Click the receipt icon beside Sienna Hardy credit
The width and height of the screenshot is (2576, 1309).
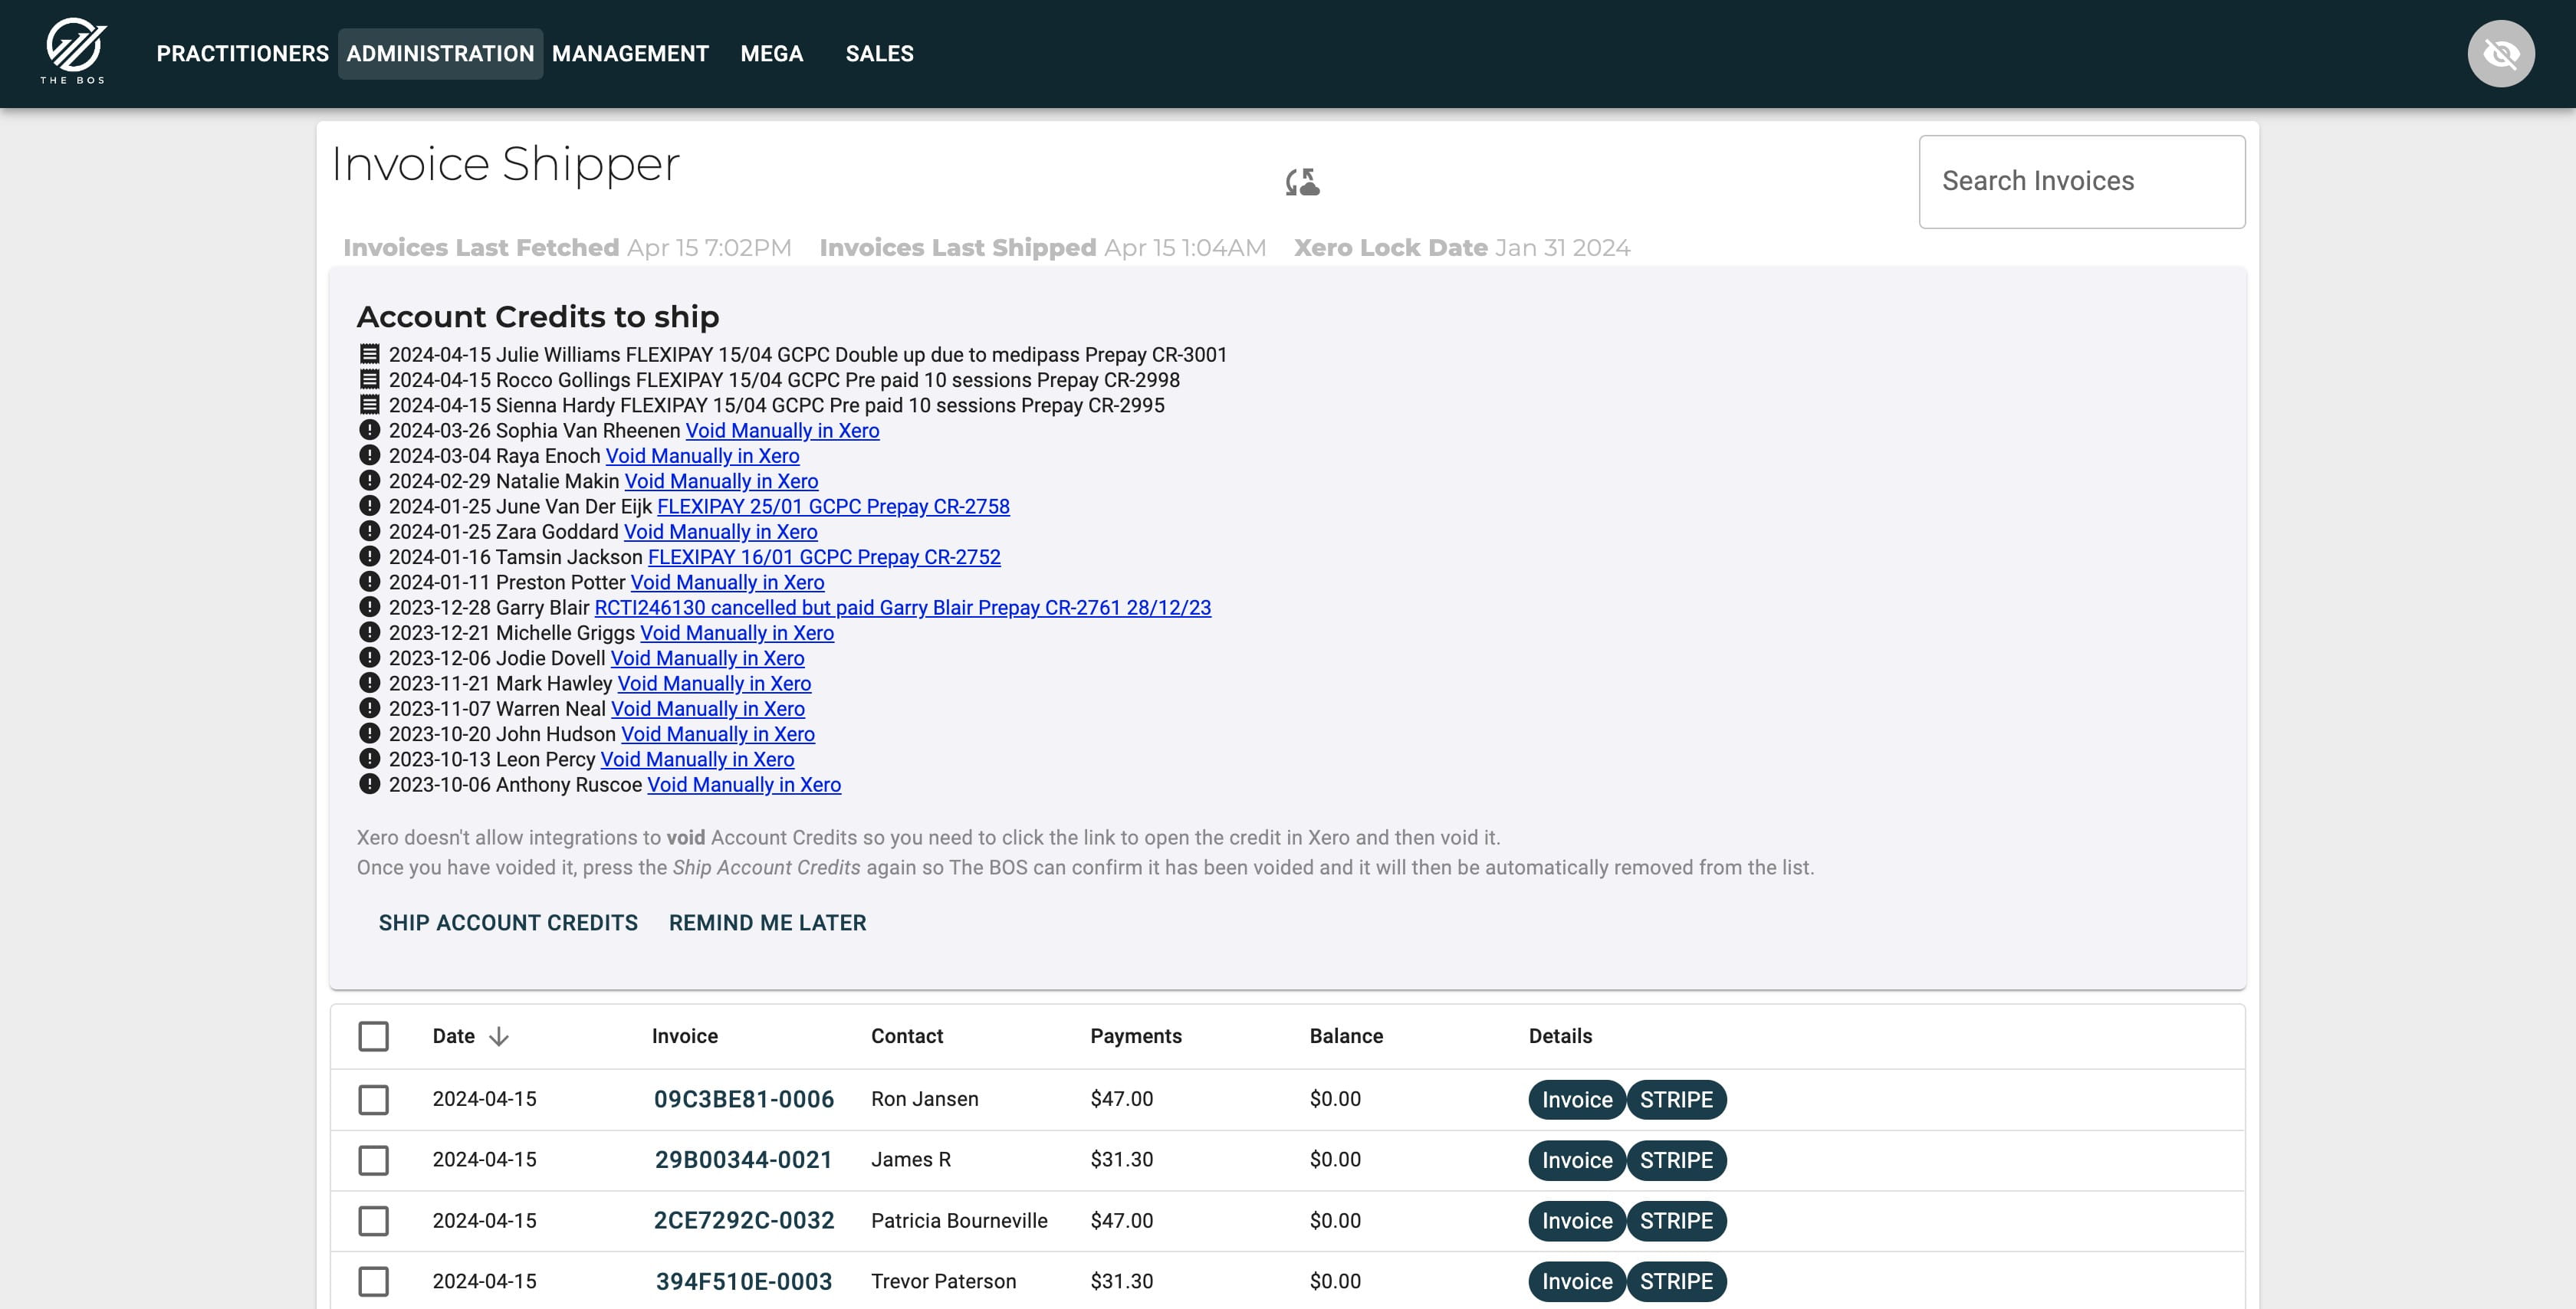point(369,404)
